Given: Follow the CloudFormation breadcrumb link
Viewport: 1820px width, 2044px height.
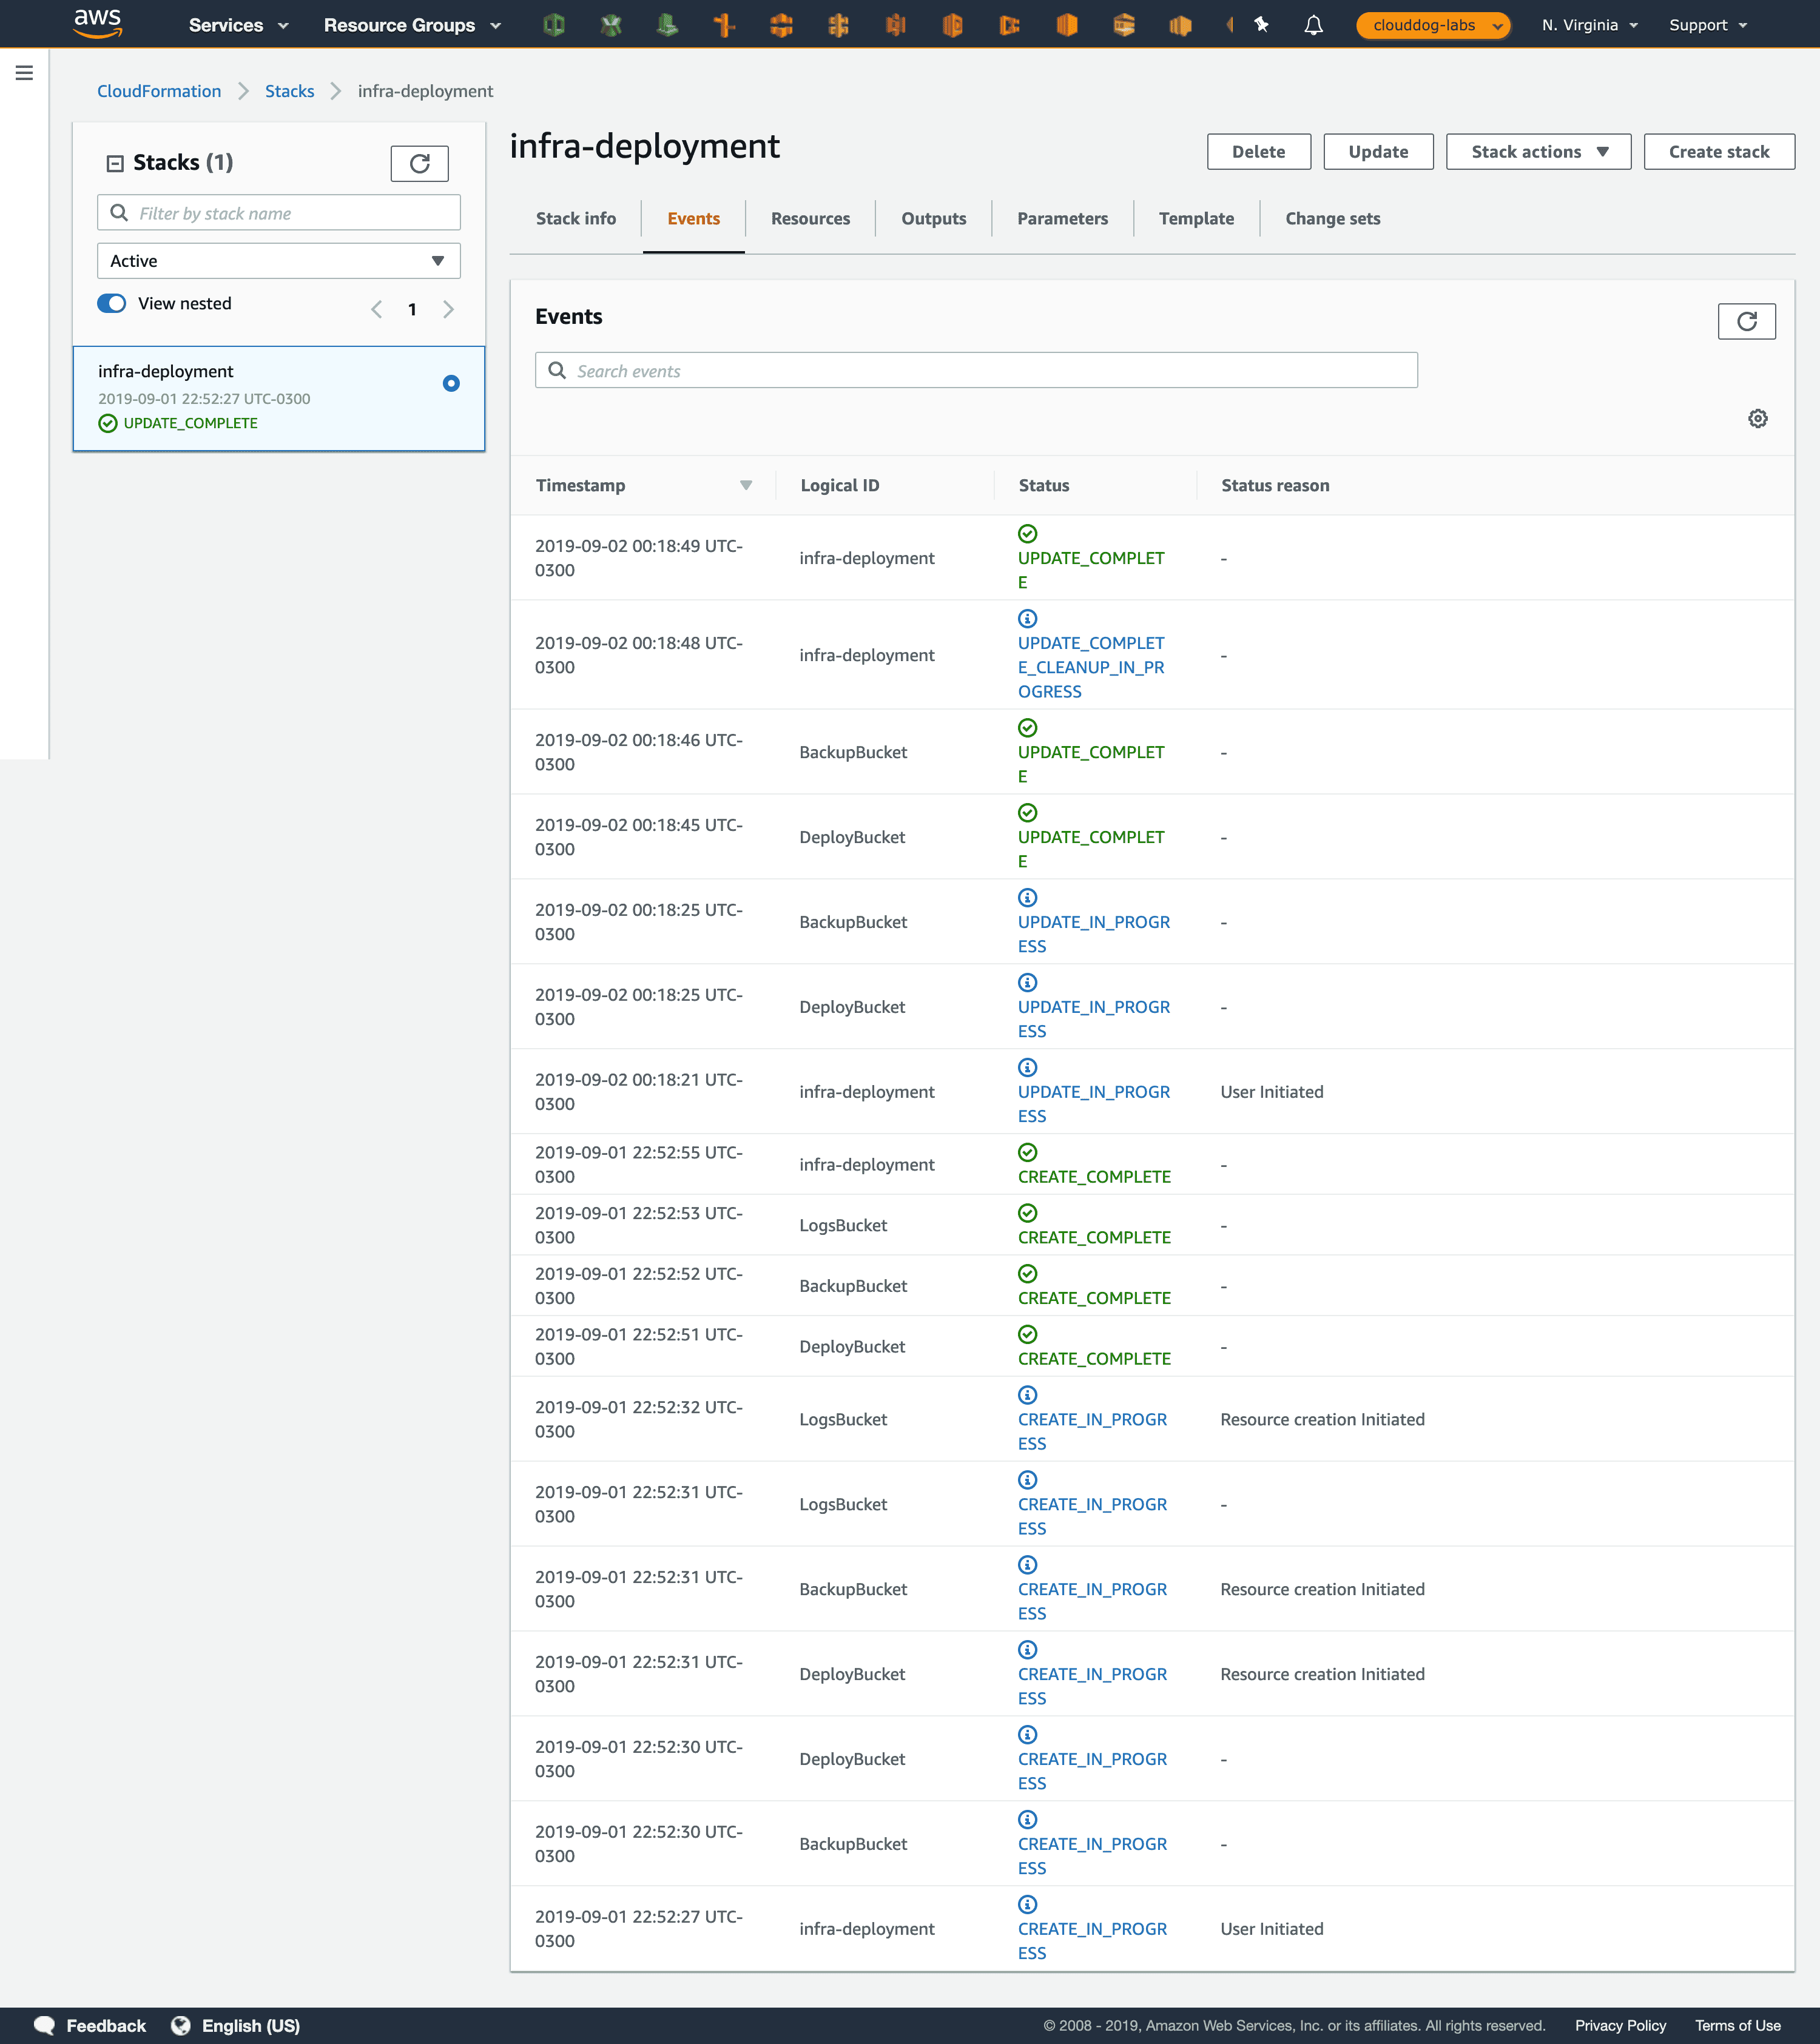Looking at the screenshot, I should [x=159, y=91].
